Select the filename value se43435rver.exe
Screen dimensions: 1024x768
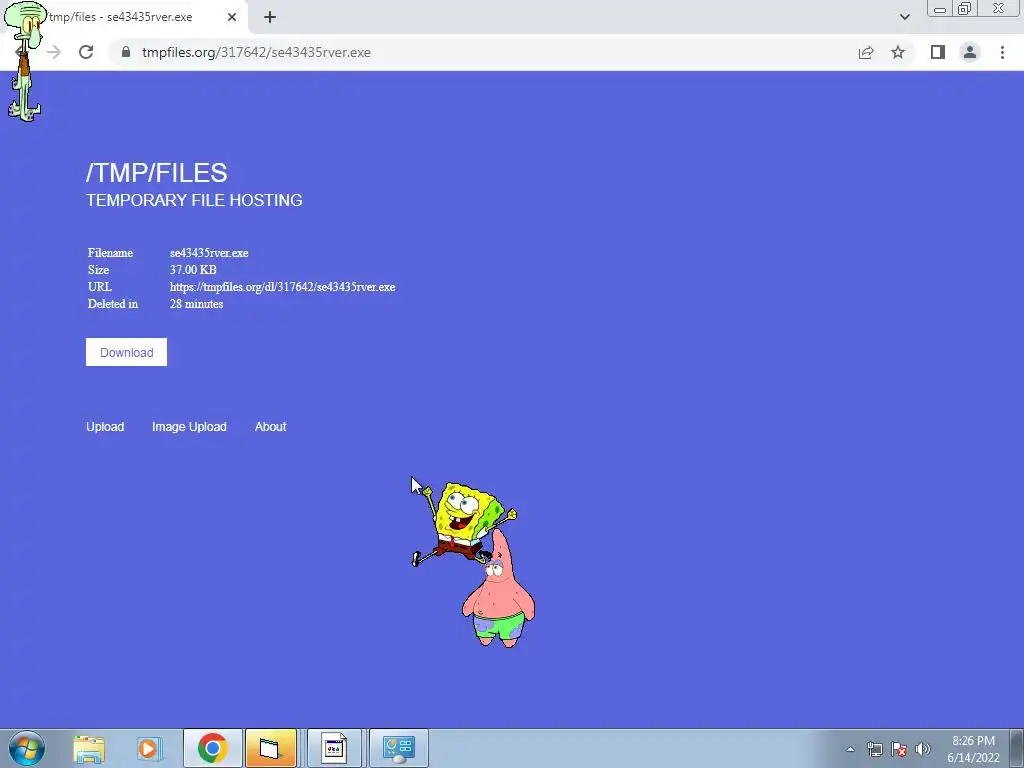pyautogui.click(x=209, y=253)
